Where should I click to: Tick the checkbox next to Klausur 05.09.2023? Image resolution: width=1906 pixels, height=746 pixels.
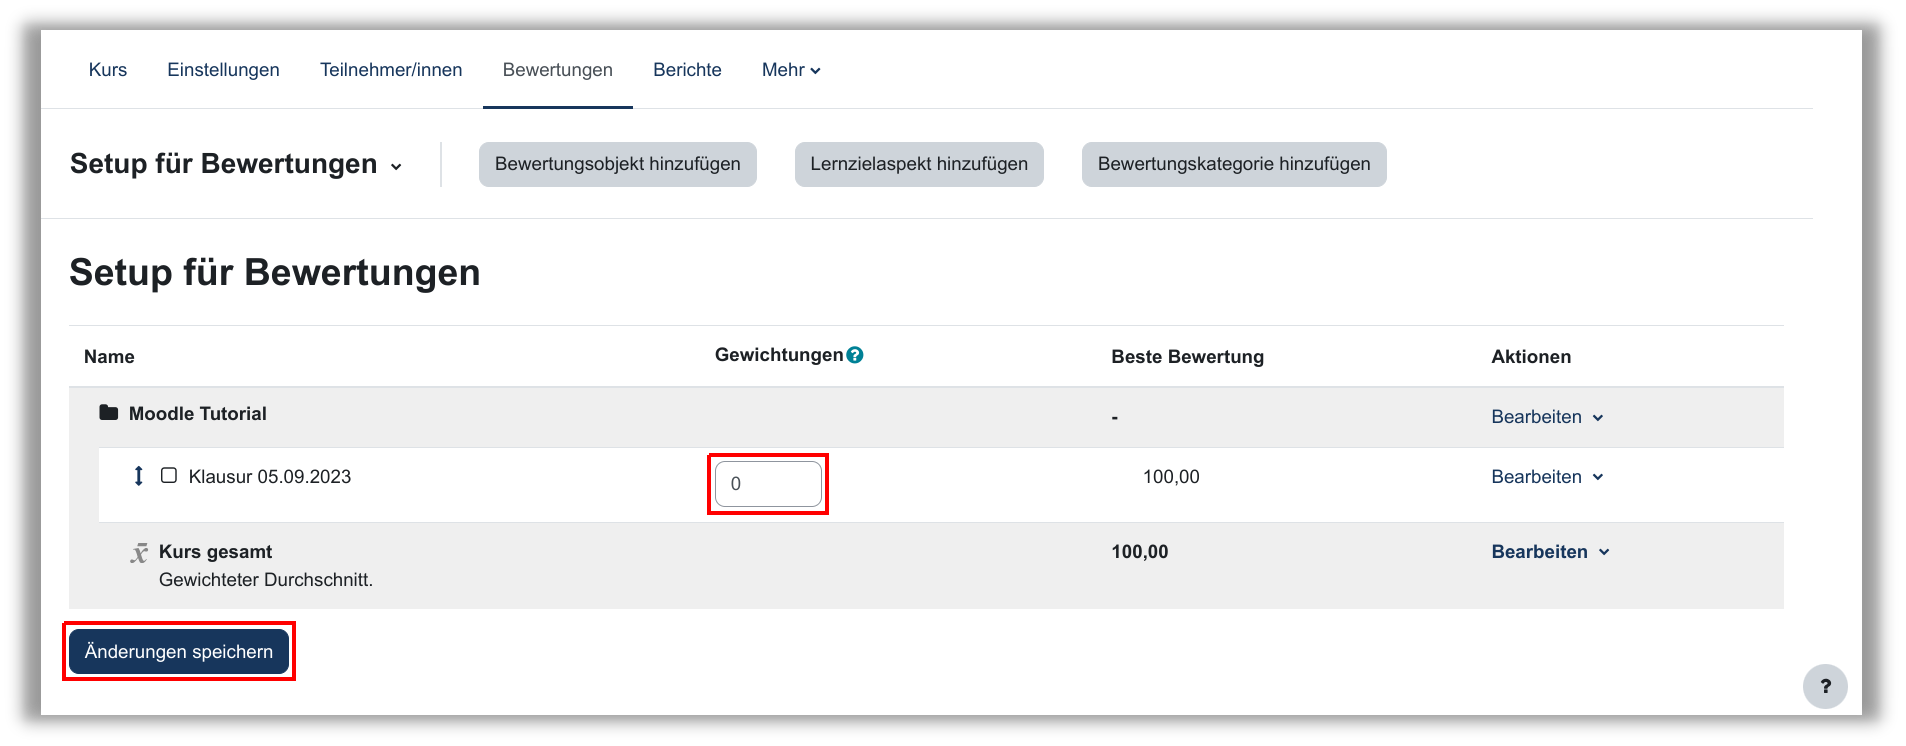169,476
